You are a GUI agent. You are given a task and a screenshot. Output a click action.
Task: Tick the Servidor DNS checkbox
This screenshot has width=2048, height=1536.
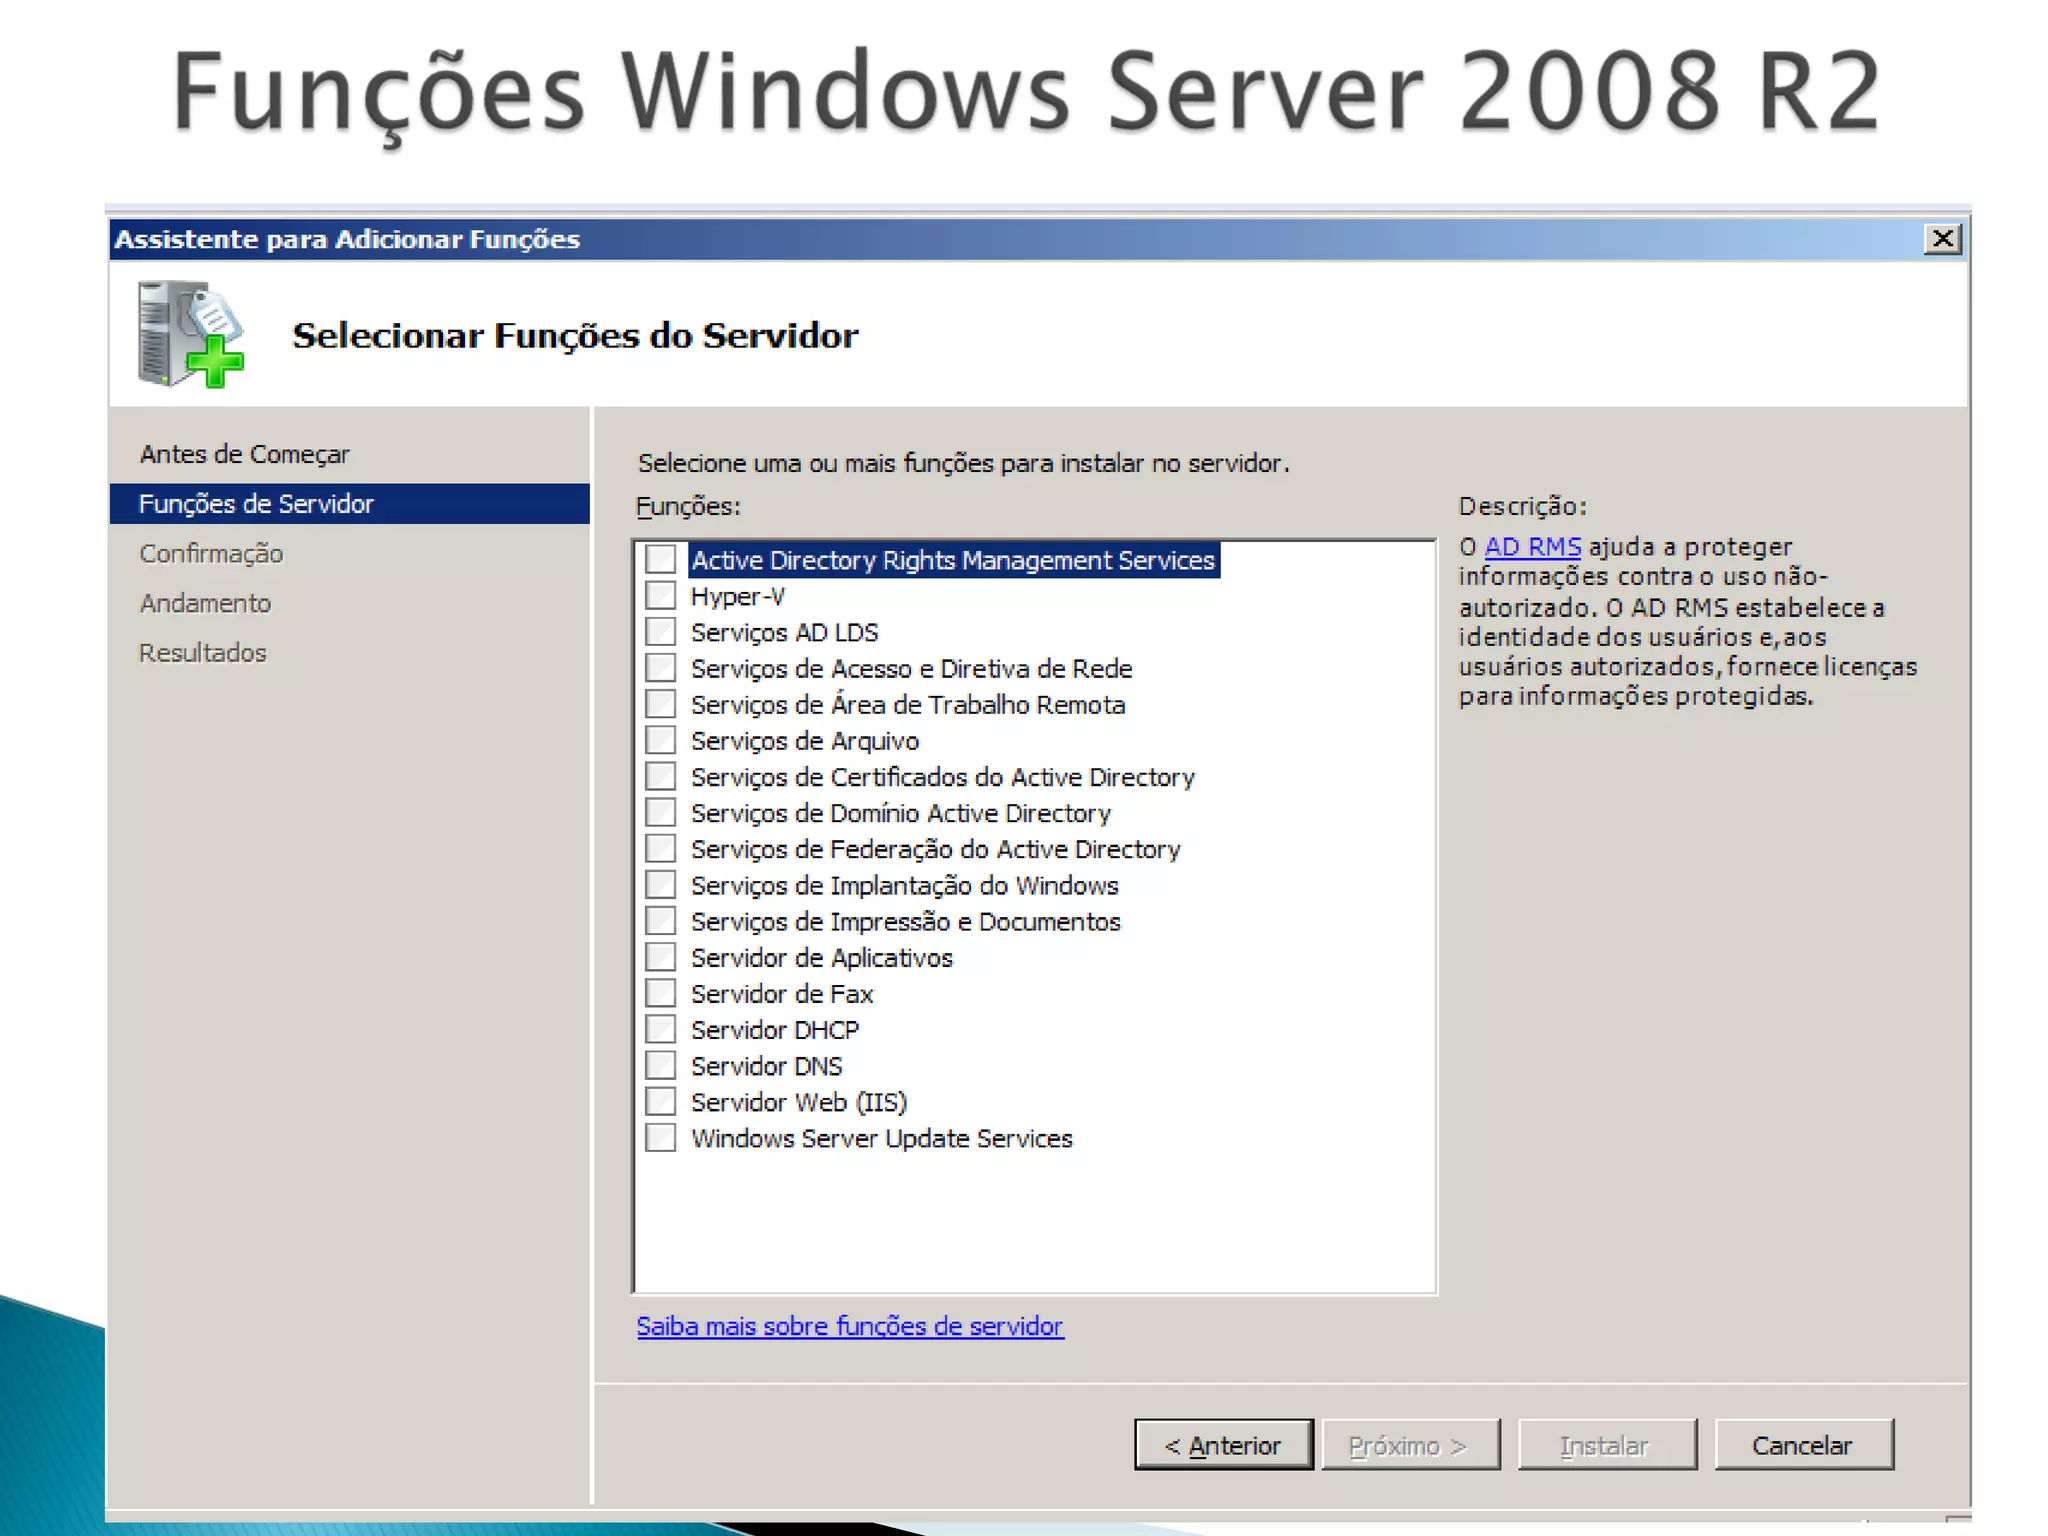tap(660, 1065)
